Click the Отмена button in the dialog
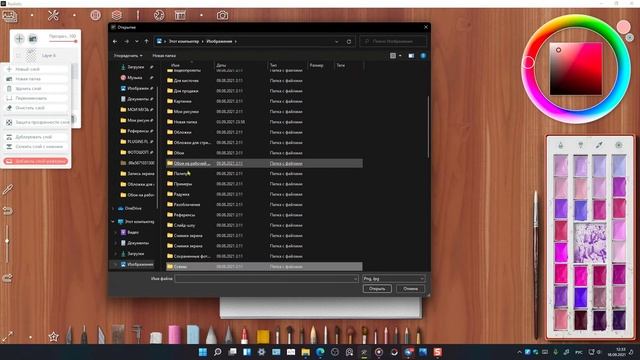640x360 pixels. [411, 289]
